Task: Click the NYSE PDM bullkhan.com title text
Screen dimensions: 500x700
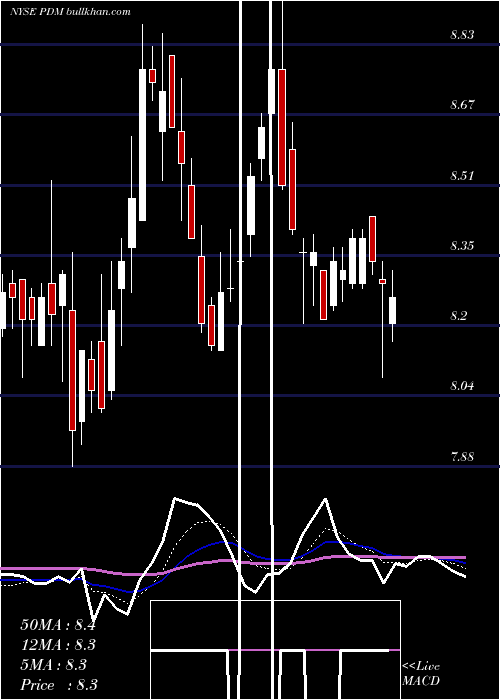Action: (x=71, y=12)
